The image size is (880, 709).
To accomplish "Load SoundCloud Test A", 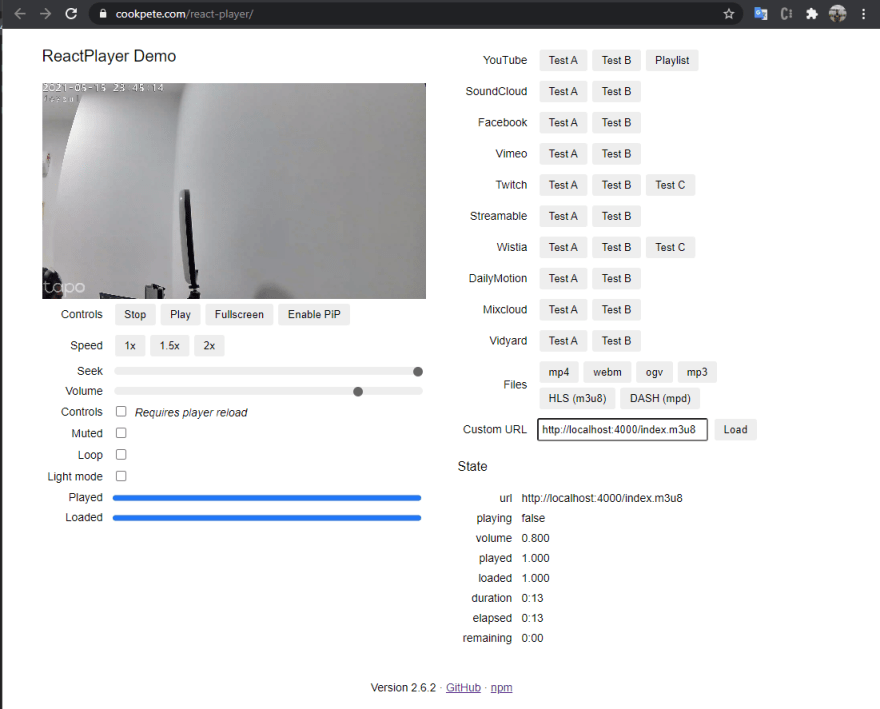I will [563, 92].
